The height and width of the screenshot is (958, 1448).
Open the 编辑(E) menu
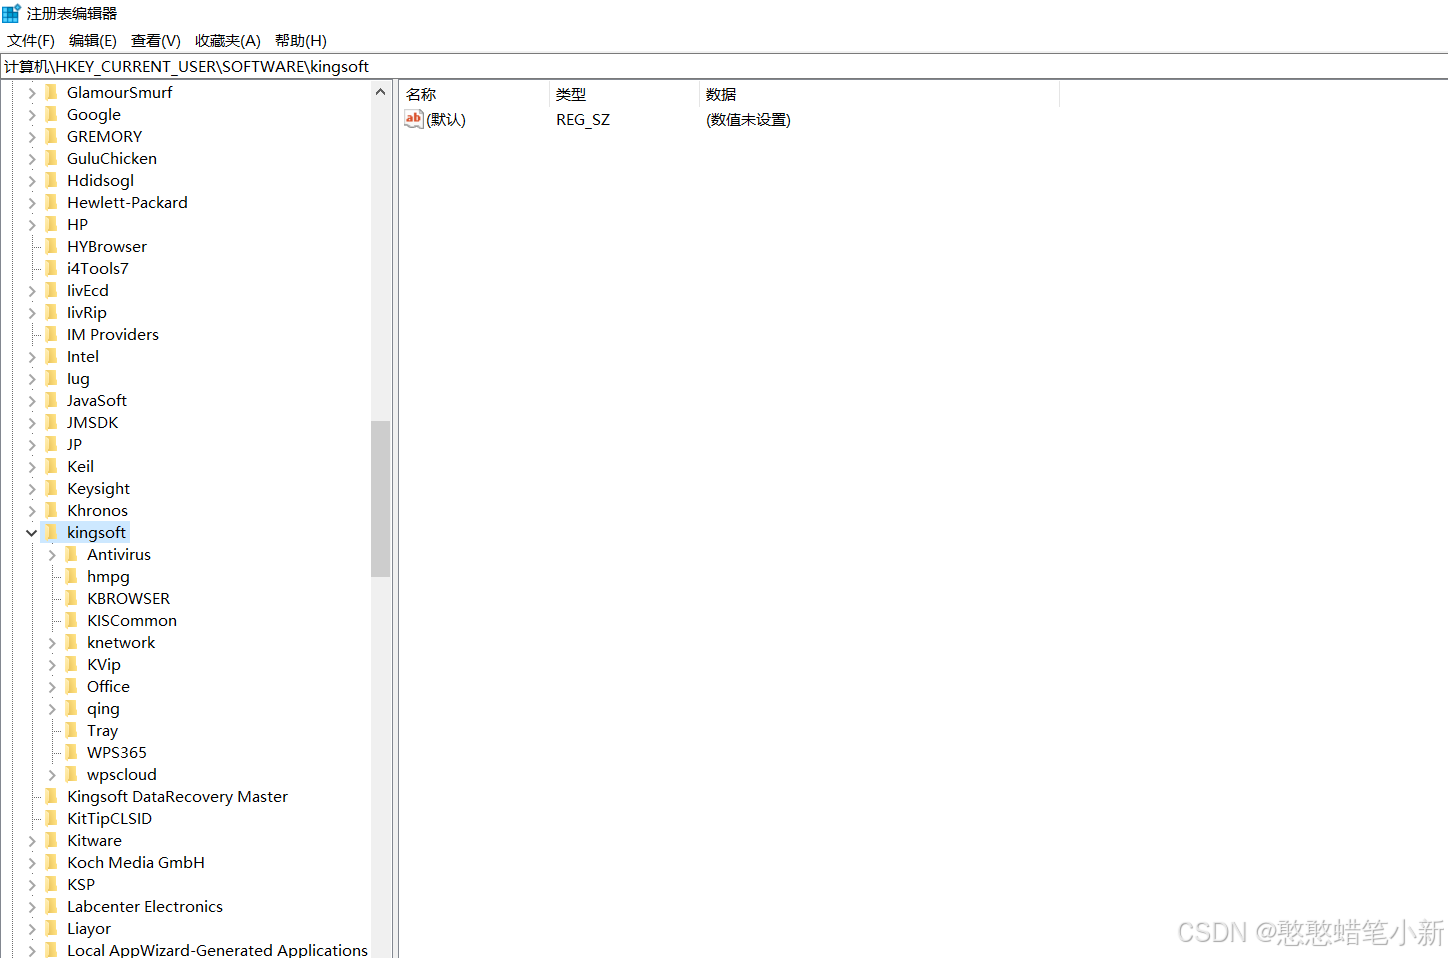point(93,41)
